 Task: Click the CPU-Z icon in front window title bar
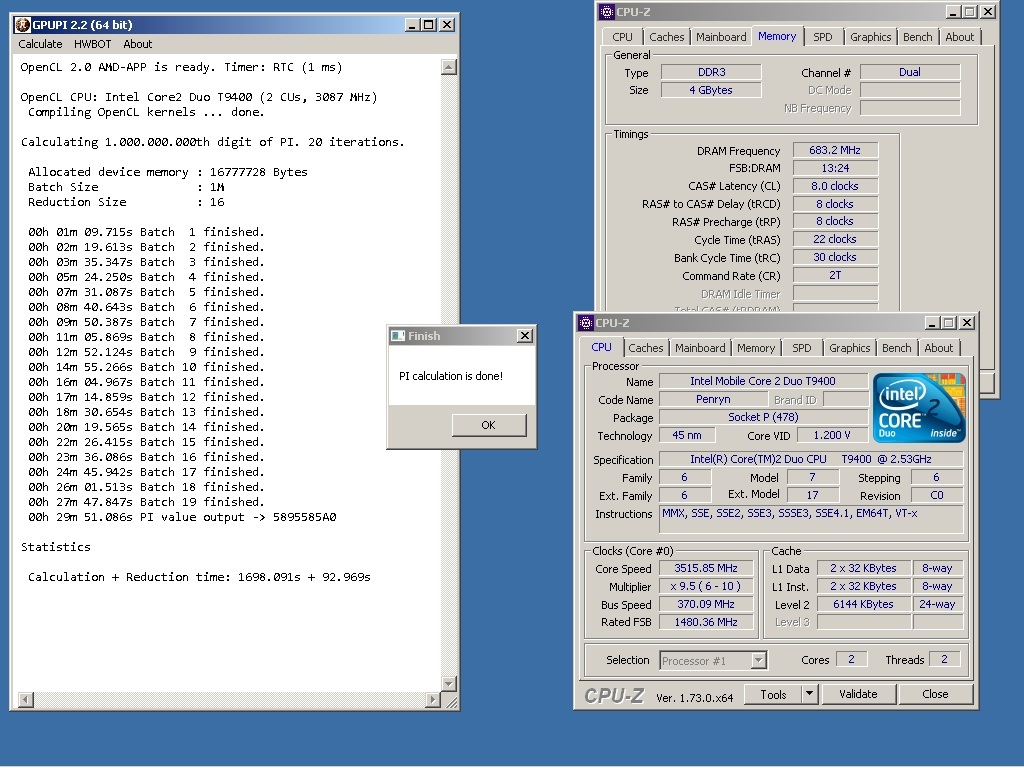coord(586,323)
